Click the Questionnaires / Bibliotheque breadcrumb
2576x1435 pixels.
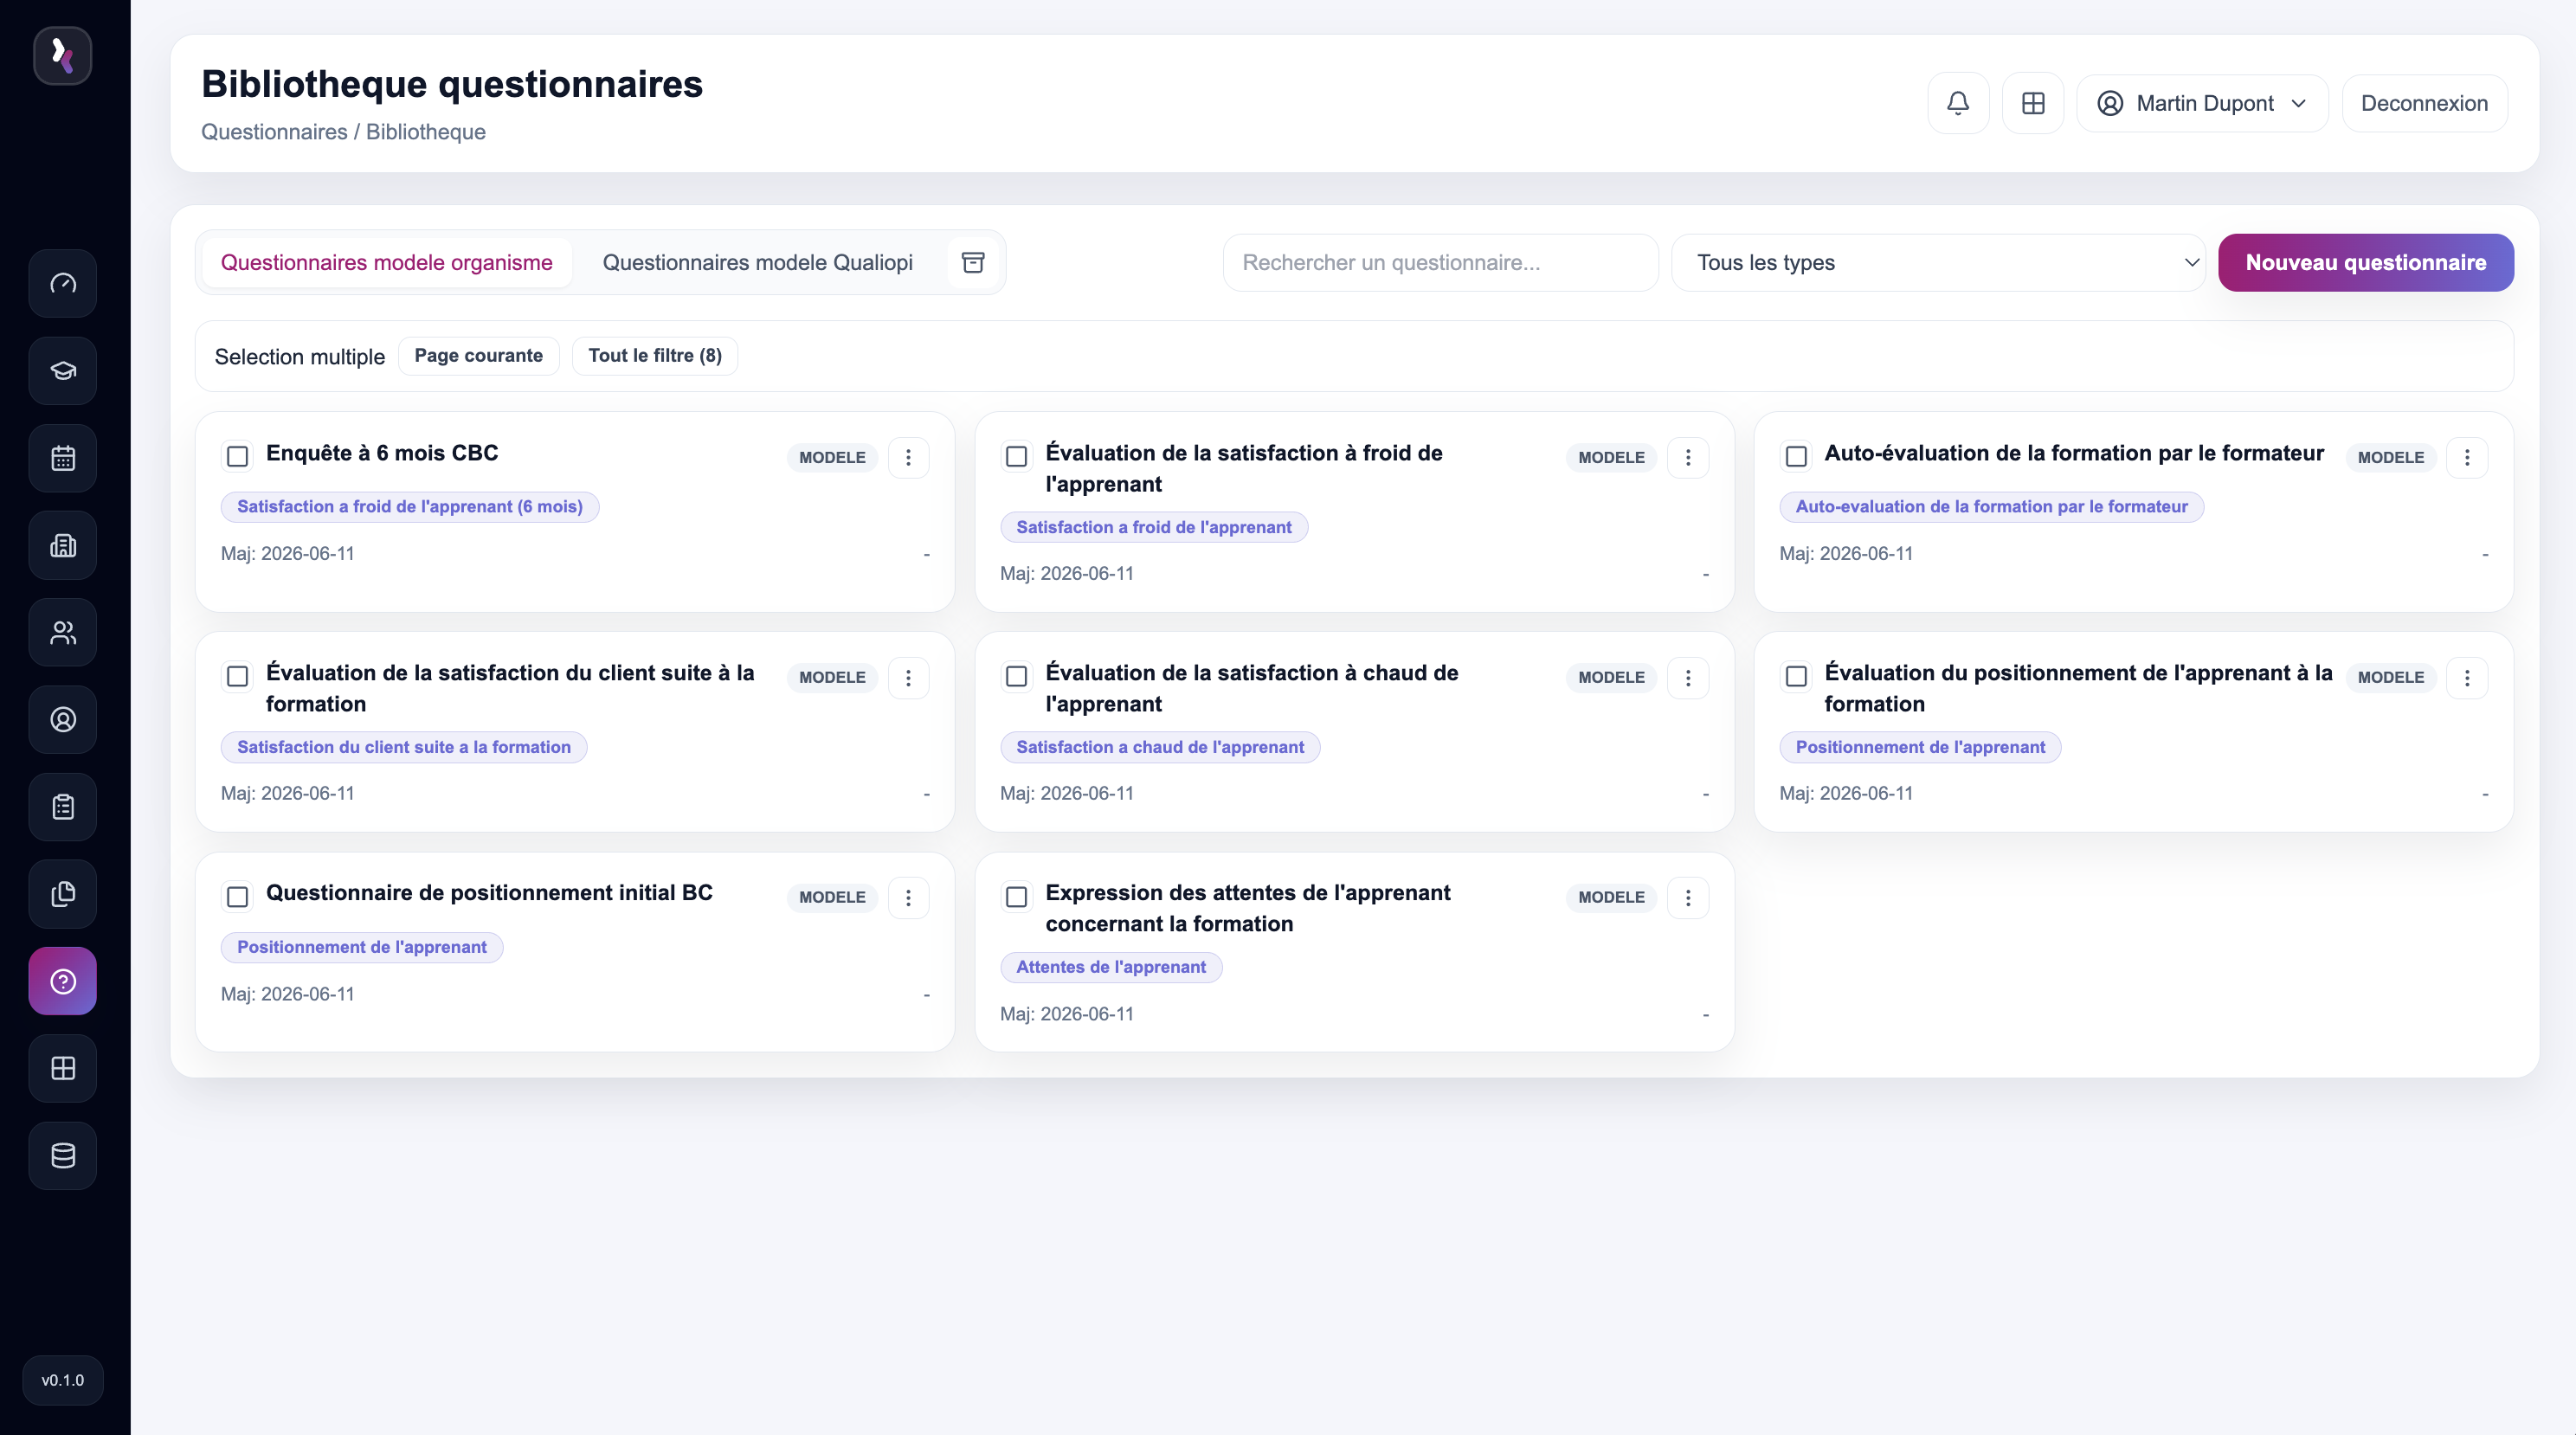pyautogui.click(x=343, y=132)
